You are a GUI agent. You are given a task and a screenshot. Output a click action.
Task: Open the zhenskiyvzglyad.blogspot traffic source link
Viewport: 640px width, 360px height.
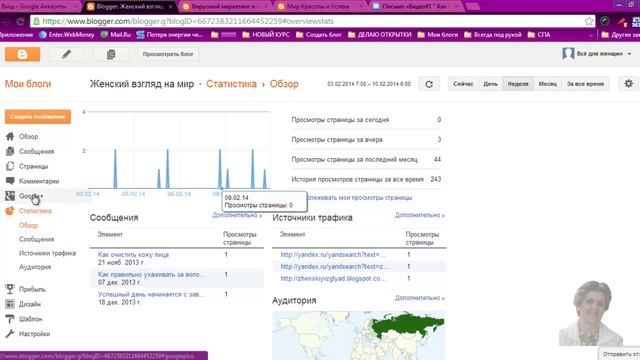333,278
